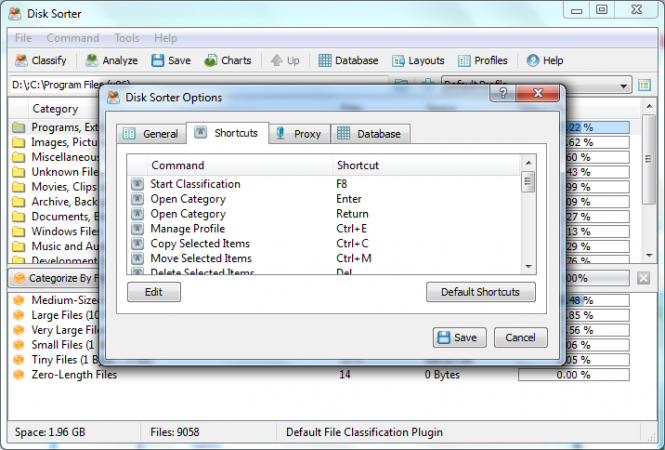Screen dimensions: 665x450
Task: Click shortcuts list scroll-up arrow
Action: (x=528, y=163)
